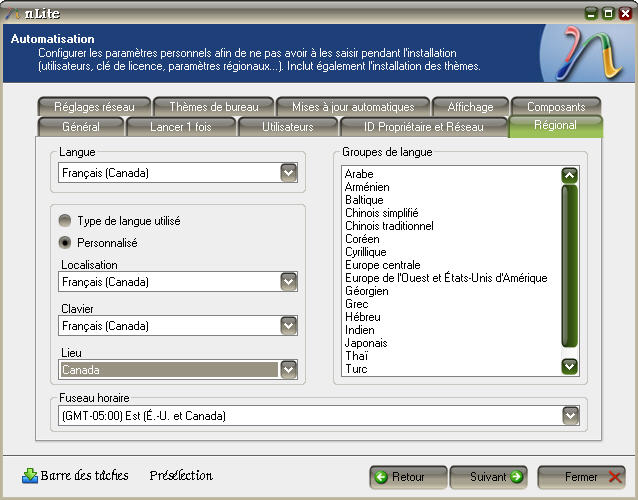Select Grec in the language list
The image size is (638, 500).
click(x=356, y=304)
